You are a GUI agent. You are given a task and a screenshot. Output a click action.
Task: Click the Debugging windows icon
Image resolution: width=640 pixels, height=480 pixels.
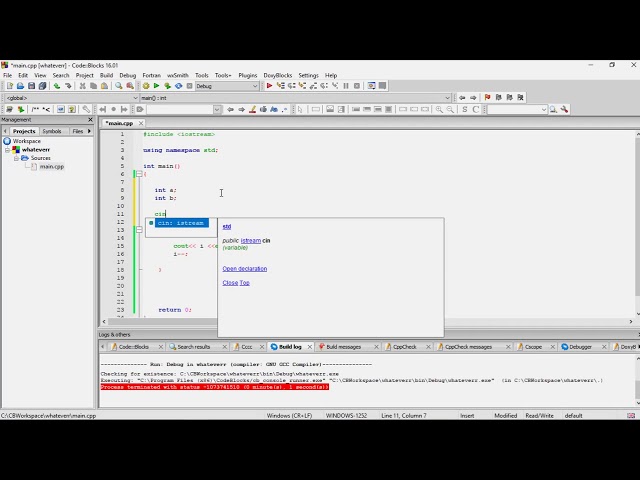point(371,86)
